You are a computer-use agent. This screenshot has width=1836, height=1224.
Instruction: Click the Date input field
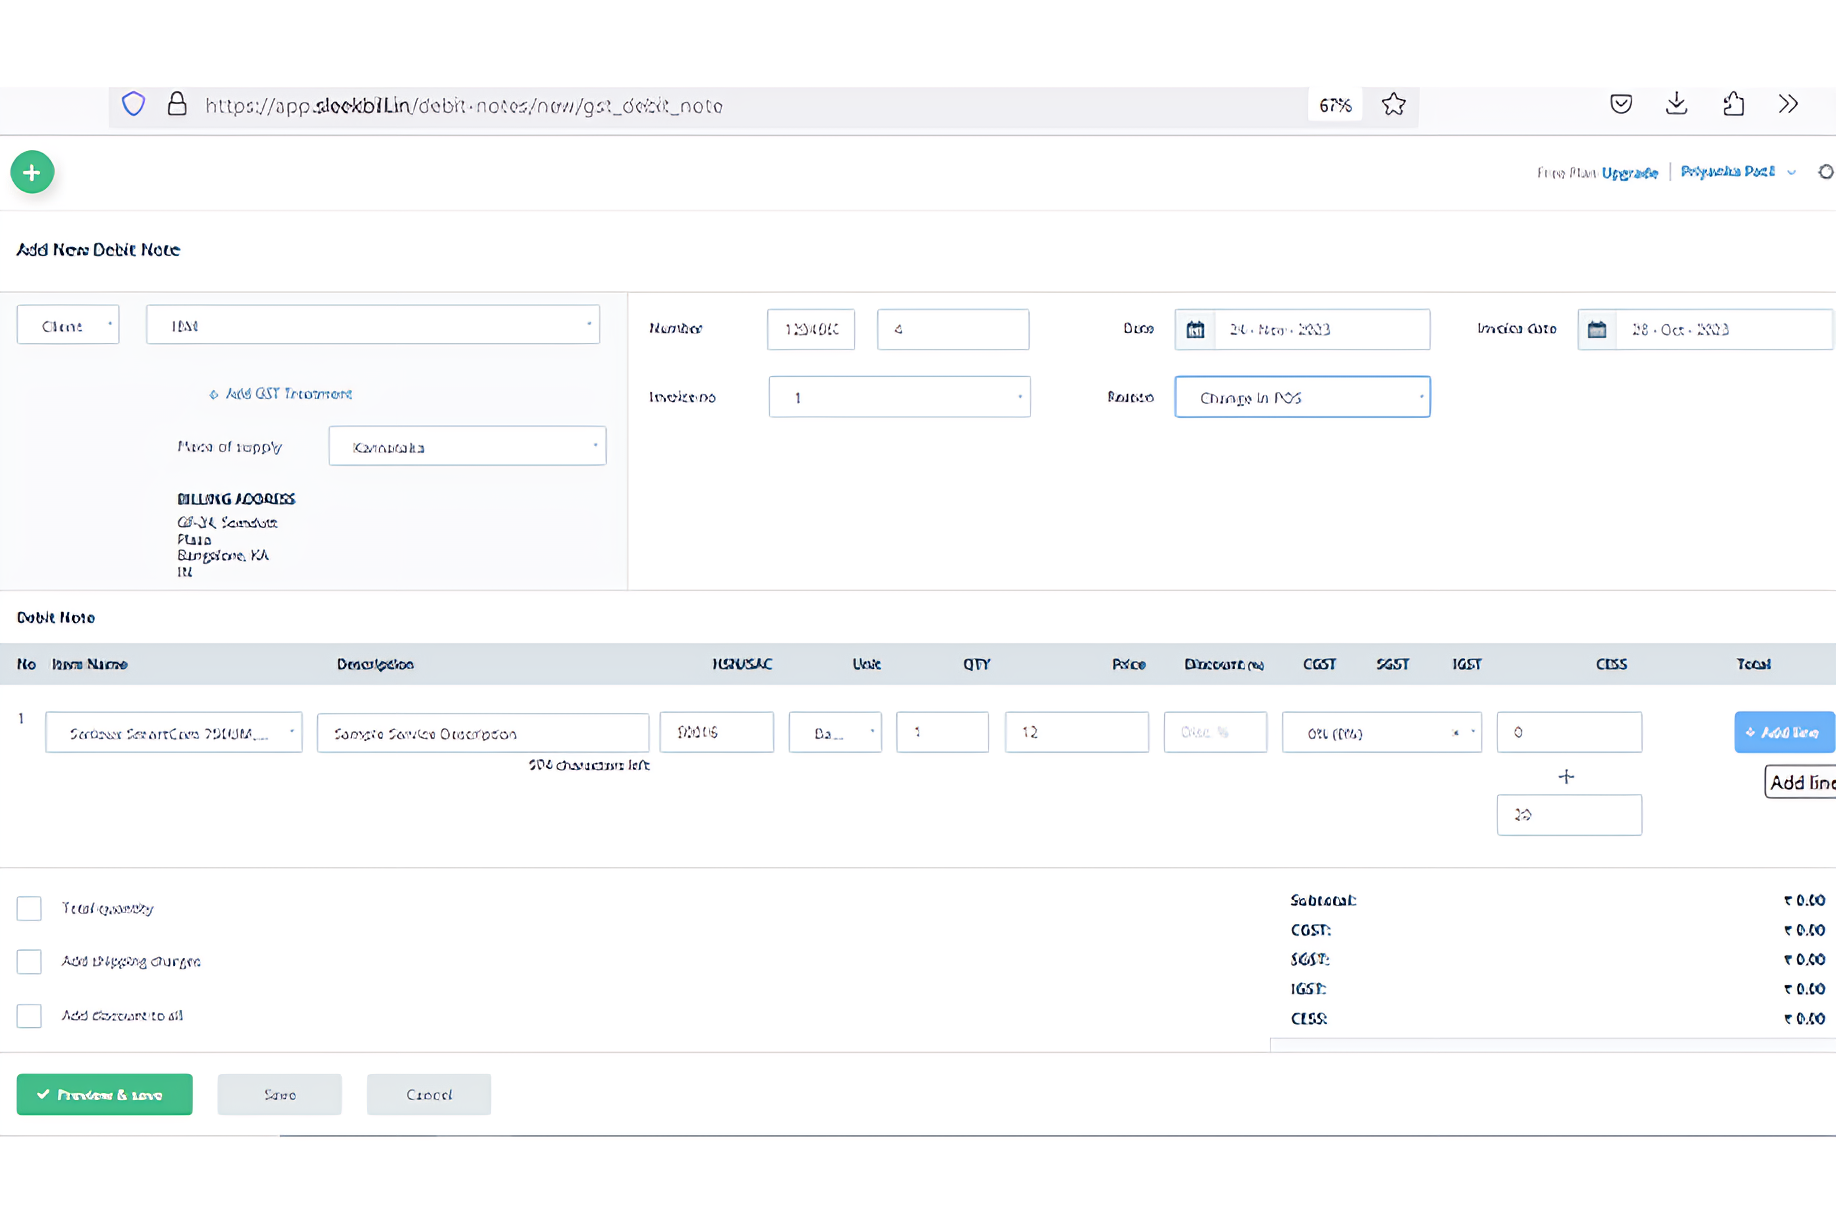pyautogui.click(x=1321, y=329)
